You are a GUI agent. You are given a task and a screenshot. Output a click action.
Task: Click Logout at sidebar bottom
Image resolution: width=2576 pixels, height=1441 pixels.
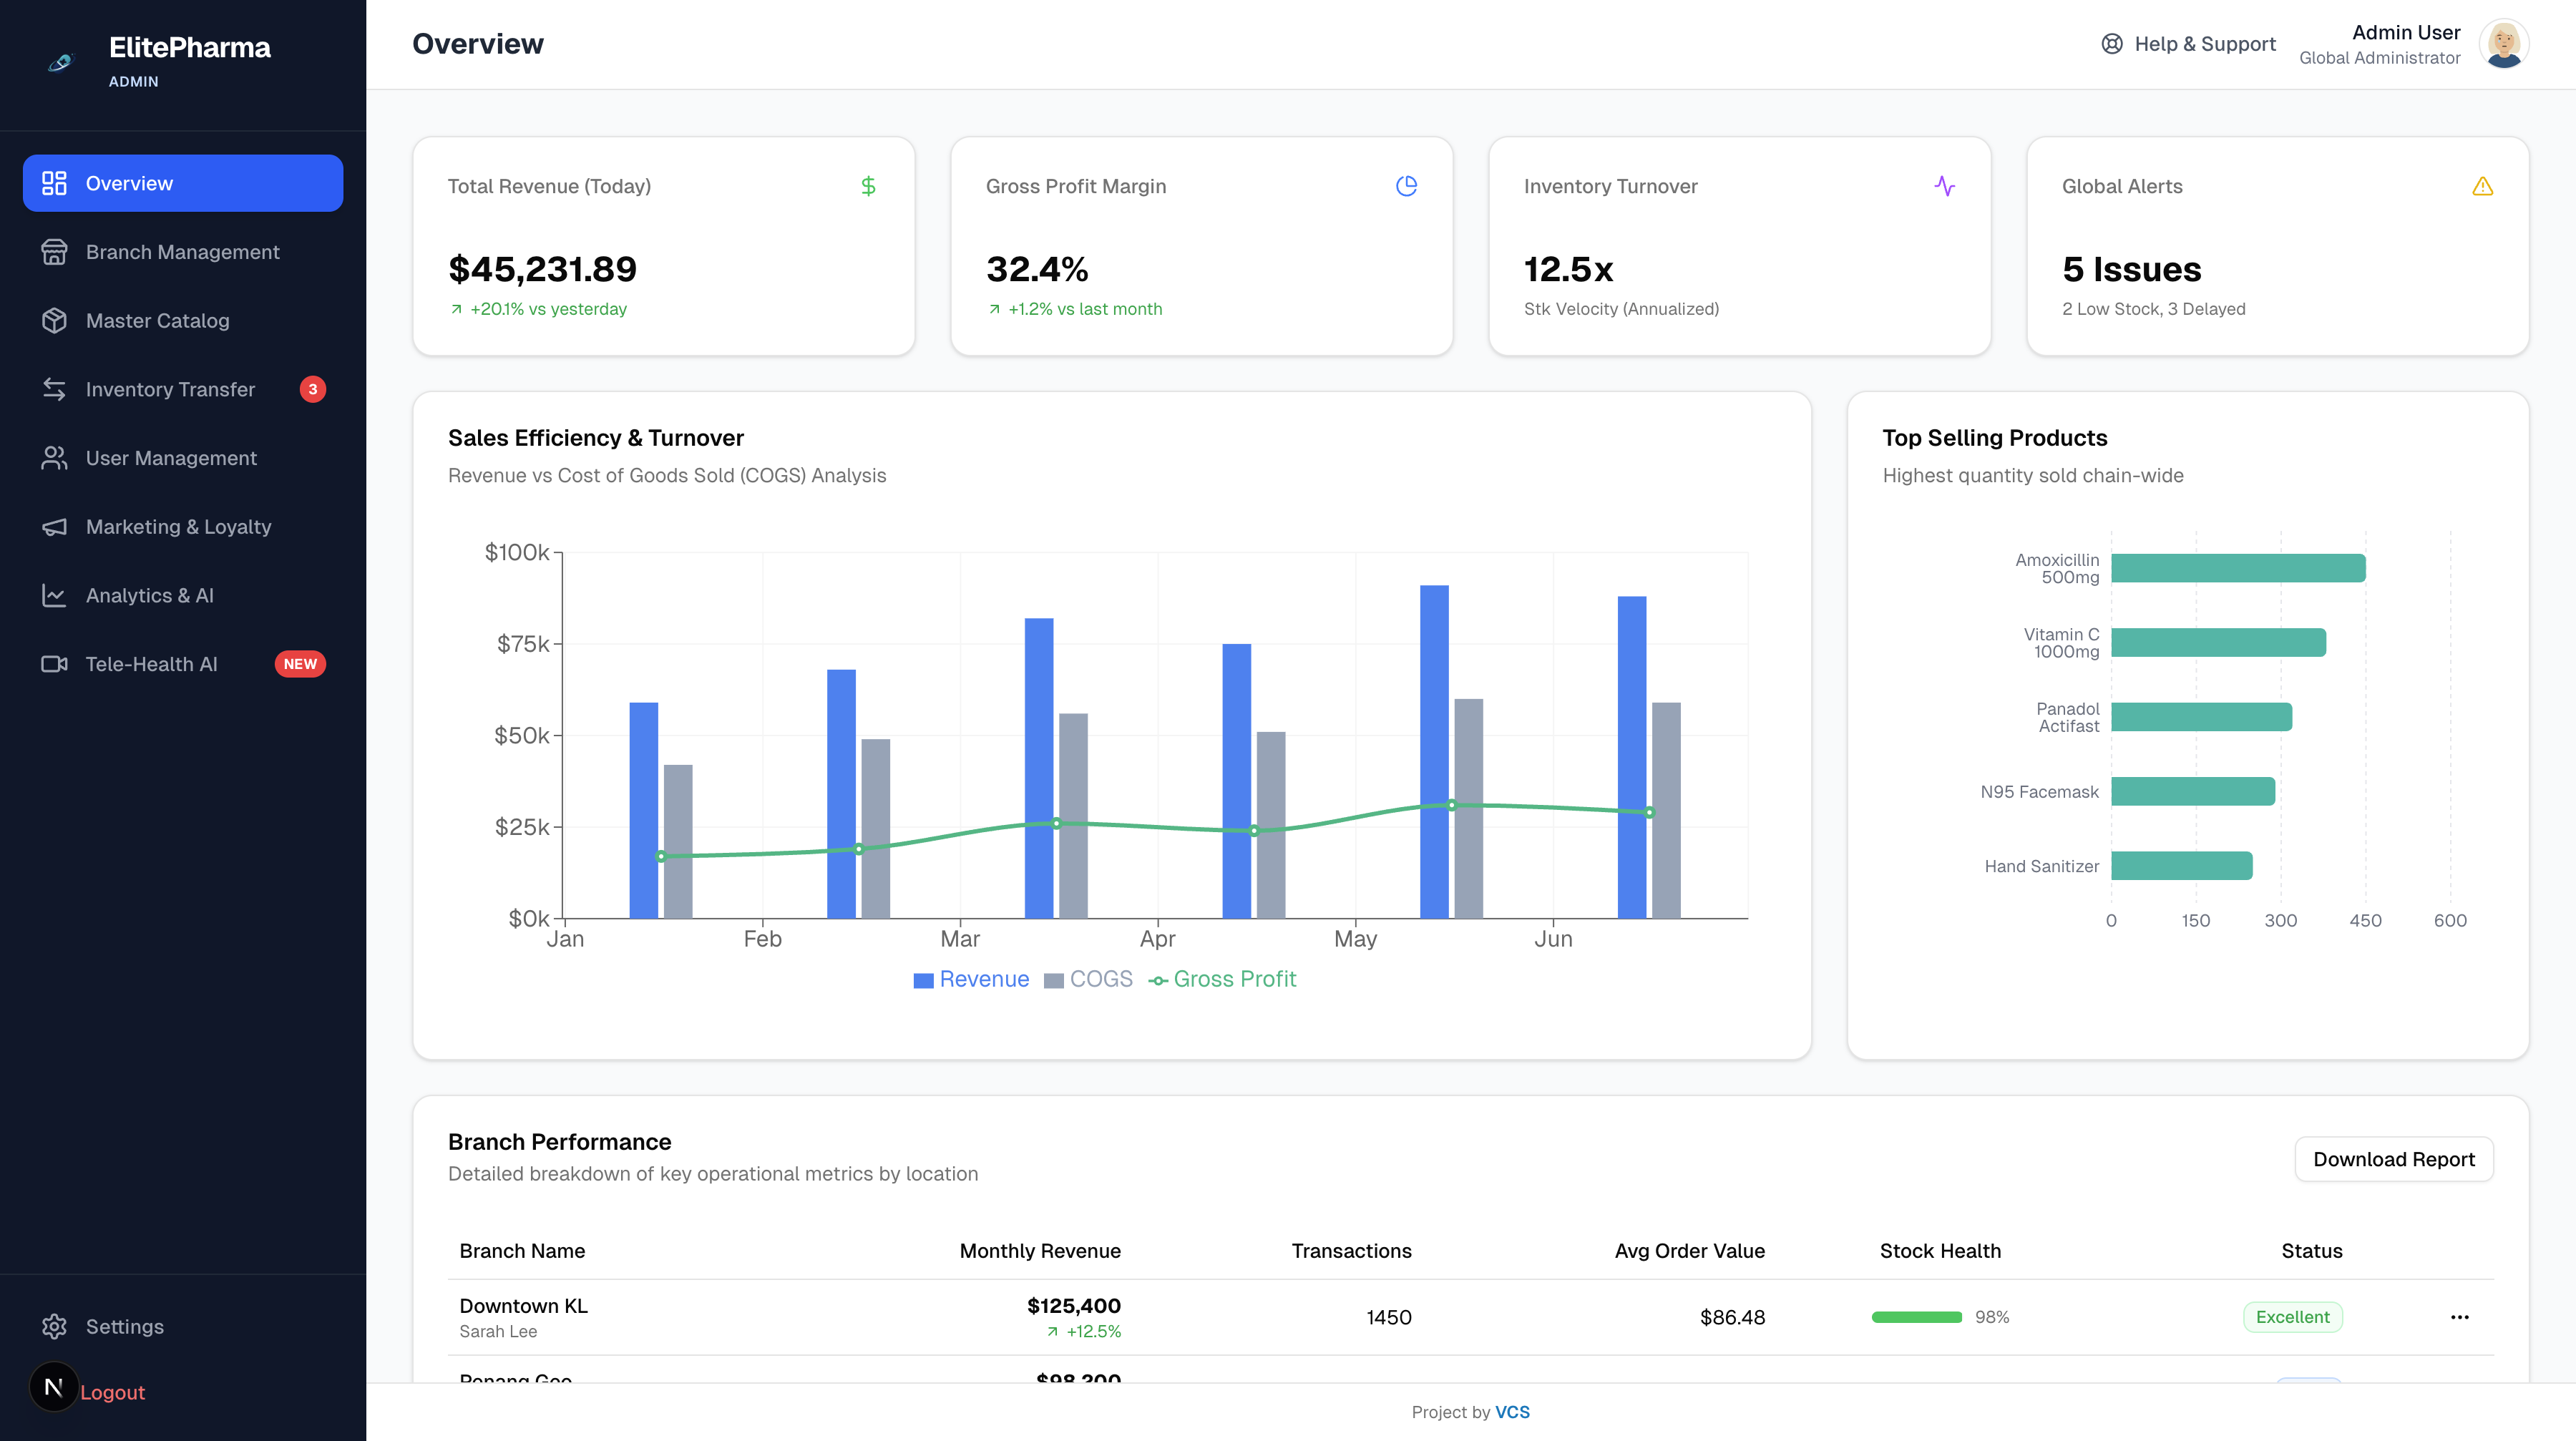[113, 1391]
